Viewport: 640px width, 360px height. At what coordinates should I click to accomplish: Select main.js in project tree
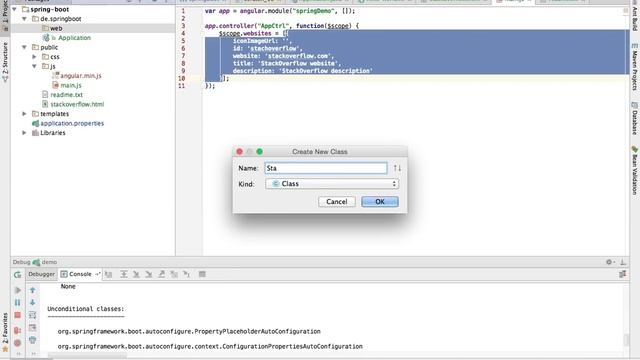(x=71, y=85)
